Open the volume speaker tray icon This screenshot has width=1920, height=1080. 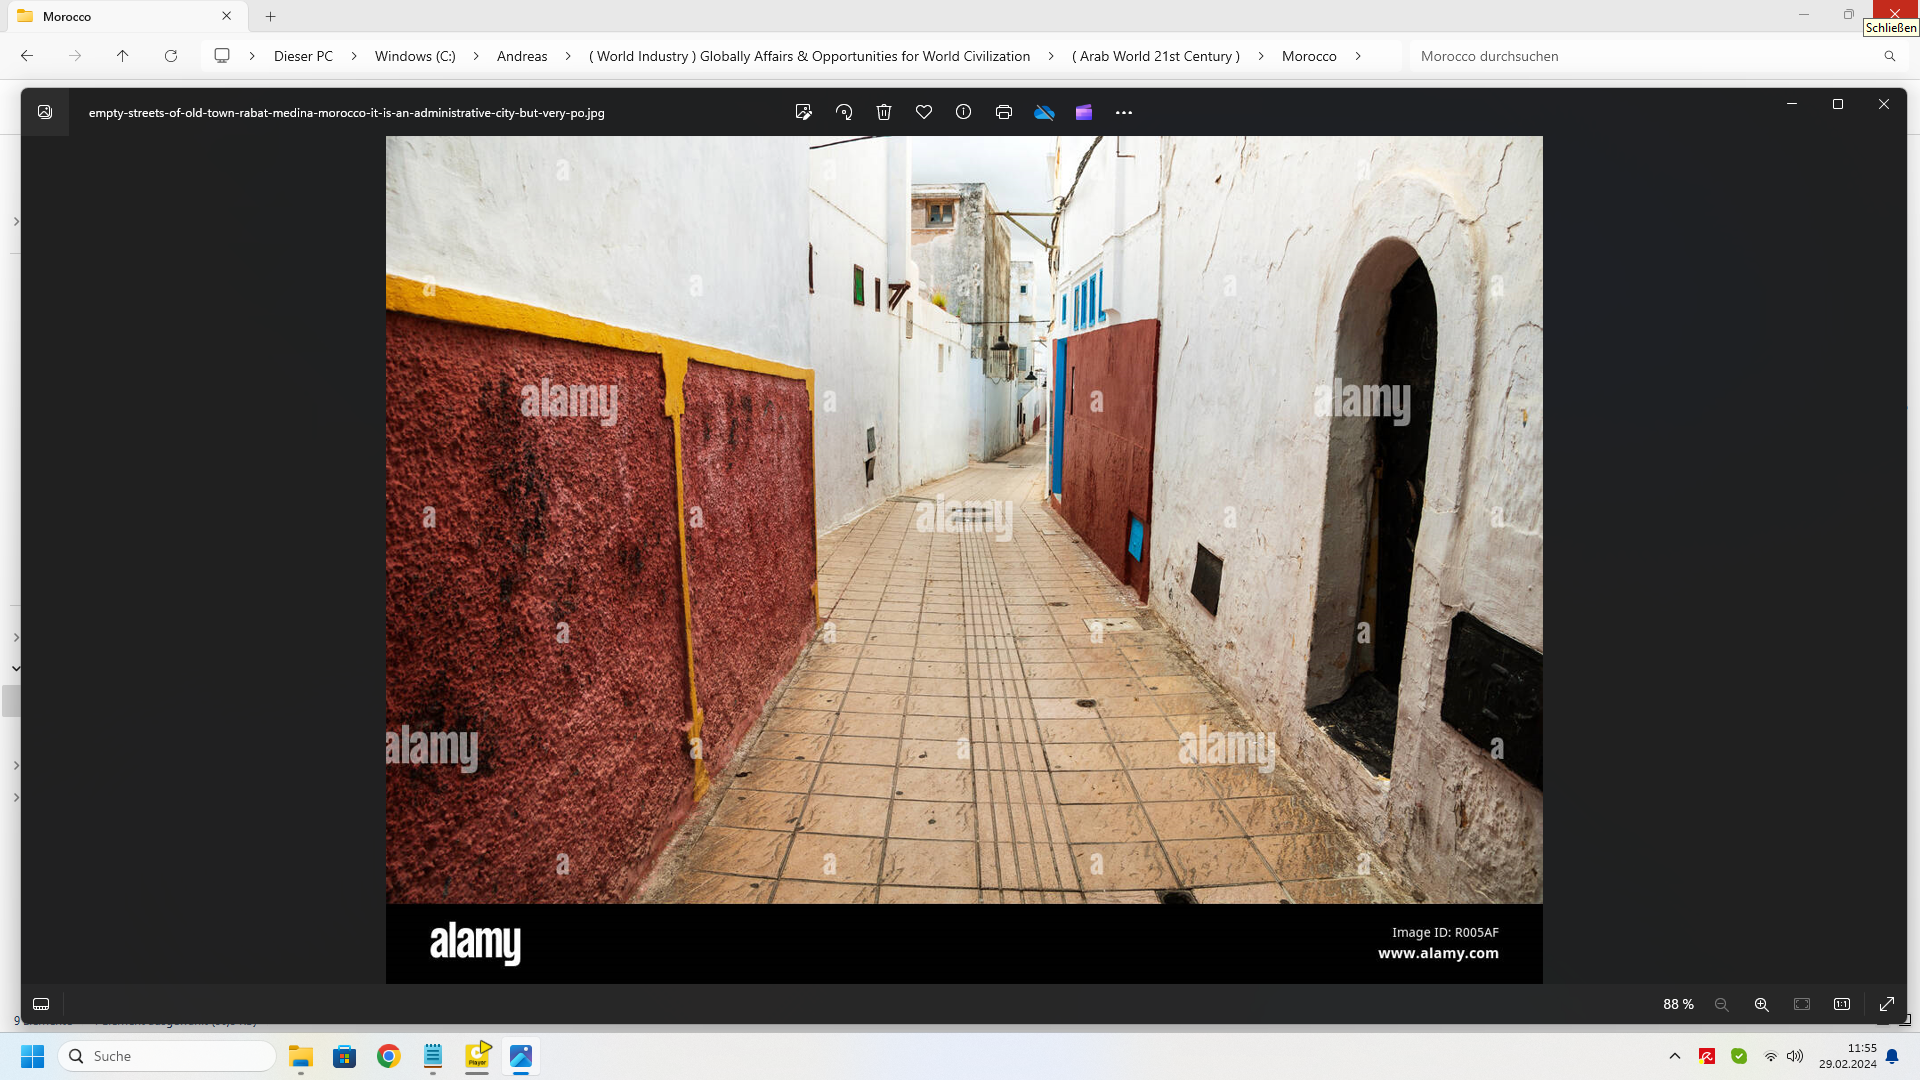pyautogui.click(x=1795, y=1056)
